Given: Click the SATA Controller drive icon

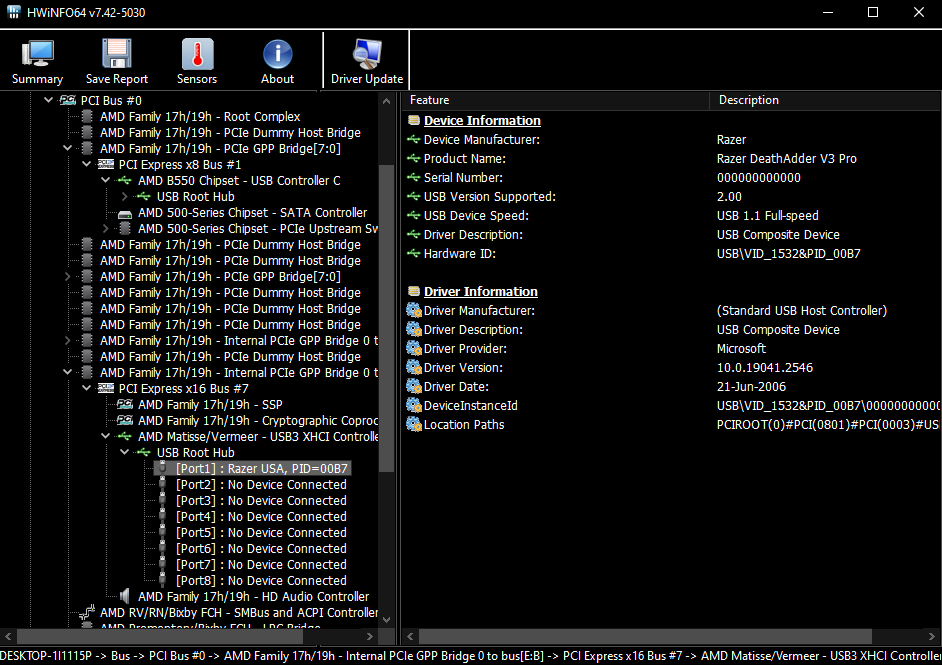Looking at the screenshot, I should (125, 213).
